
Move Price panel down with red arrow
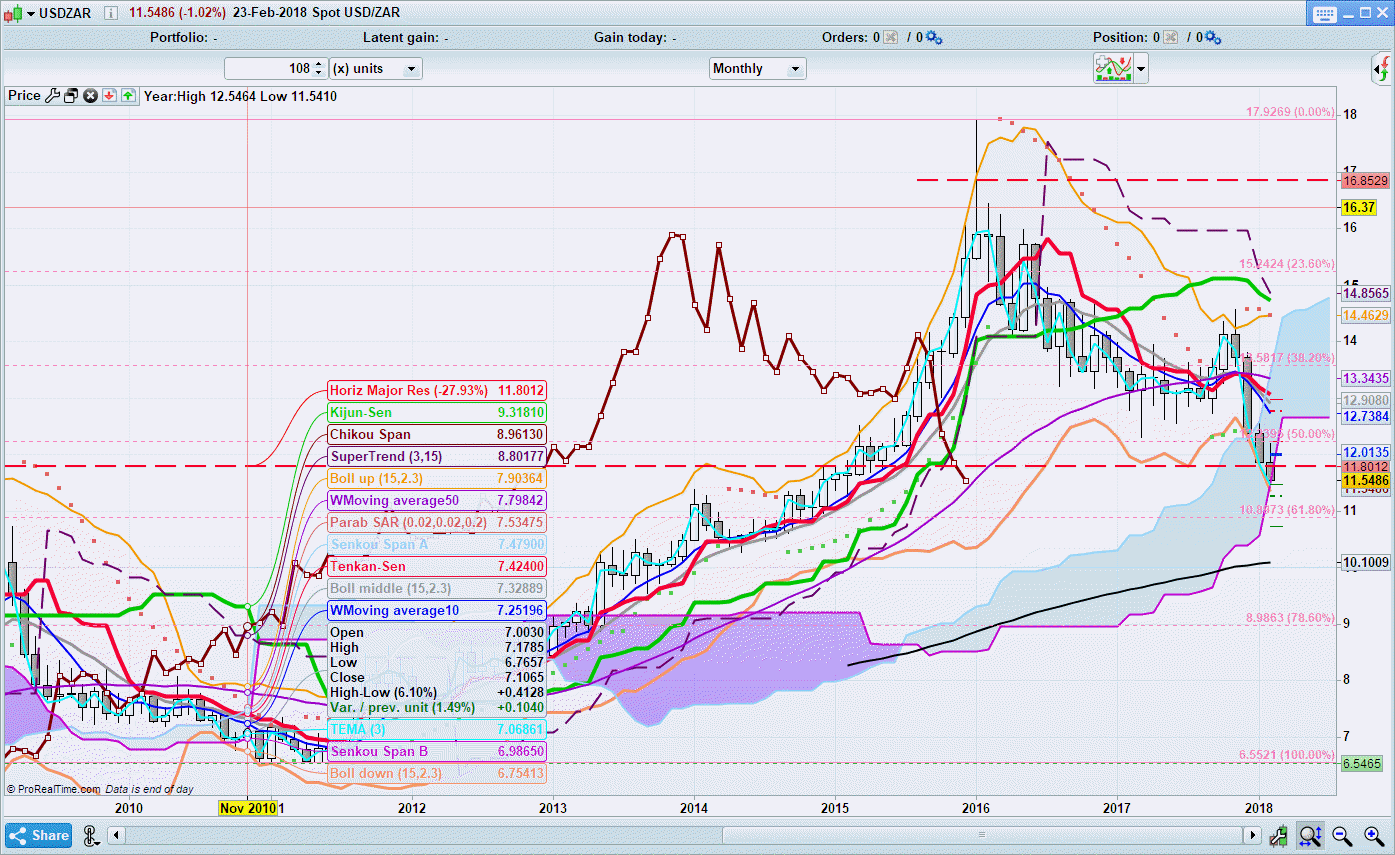(109, 96)
